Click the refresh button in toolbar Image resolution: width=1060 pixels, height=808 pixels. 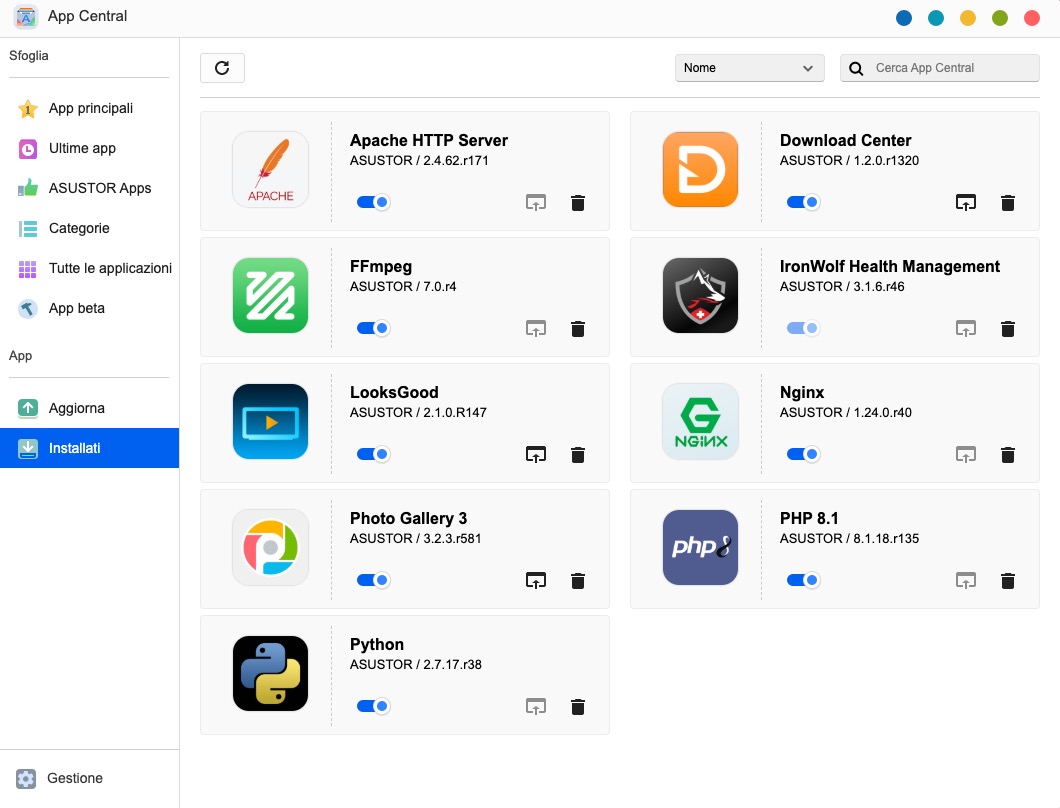[222, 68]
